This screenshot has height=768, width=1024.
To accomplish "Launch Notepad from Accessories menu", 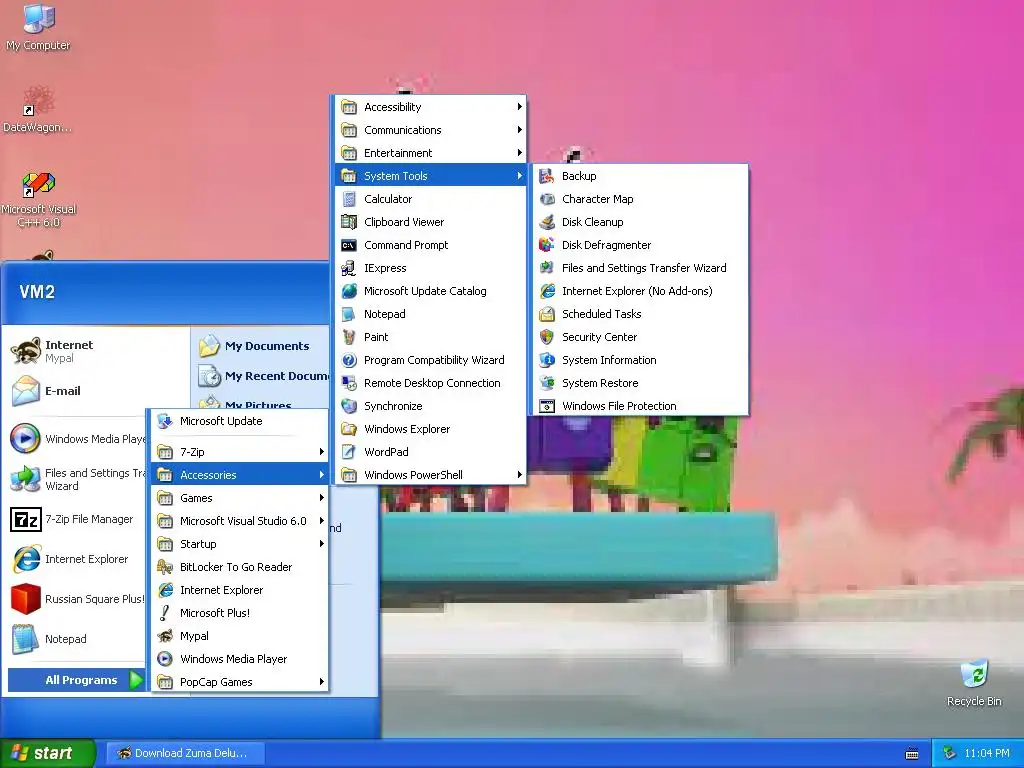I will tap(431, 314).
